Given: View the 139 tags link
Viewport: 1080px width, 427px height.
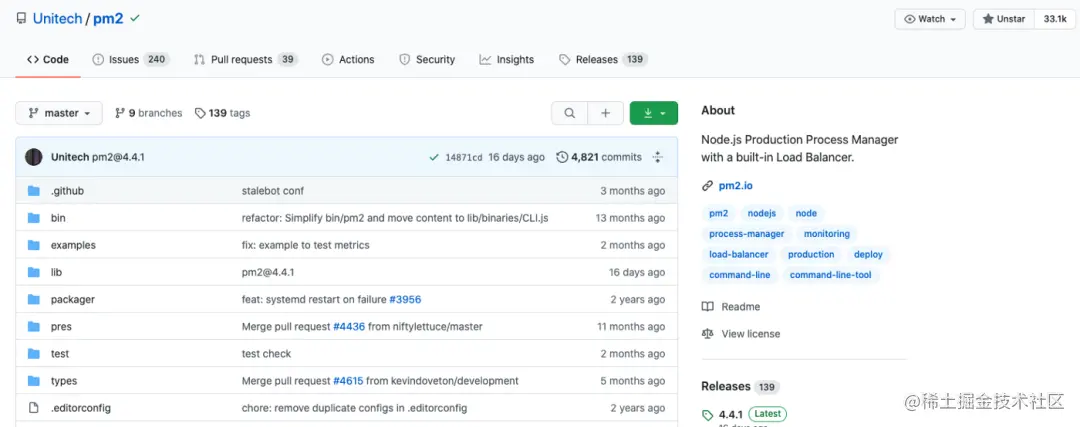Looking at the screenshot, I should (x=222, y=113).
